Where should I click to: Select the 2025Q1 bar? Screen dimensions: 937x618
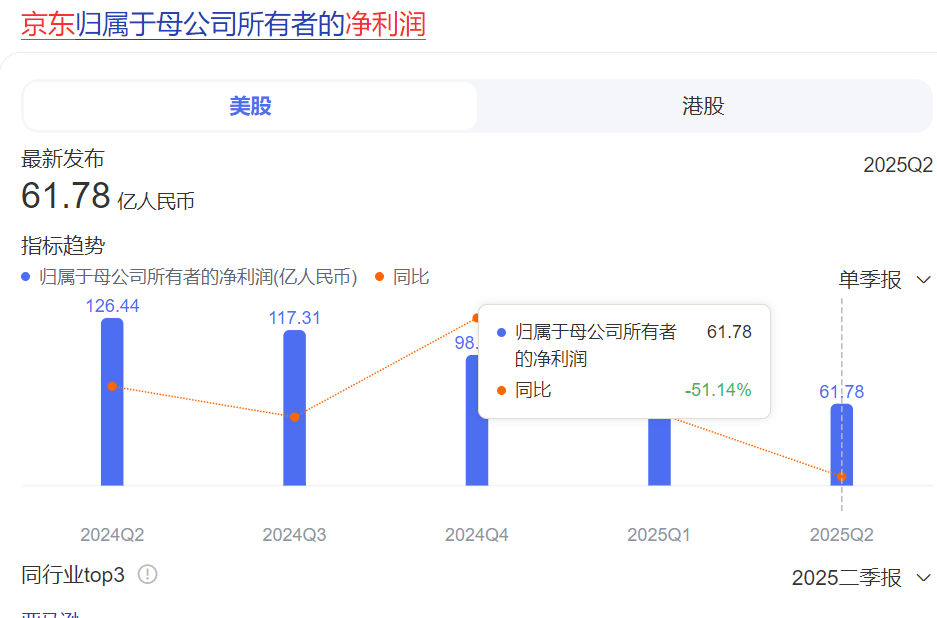point(660,452)
